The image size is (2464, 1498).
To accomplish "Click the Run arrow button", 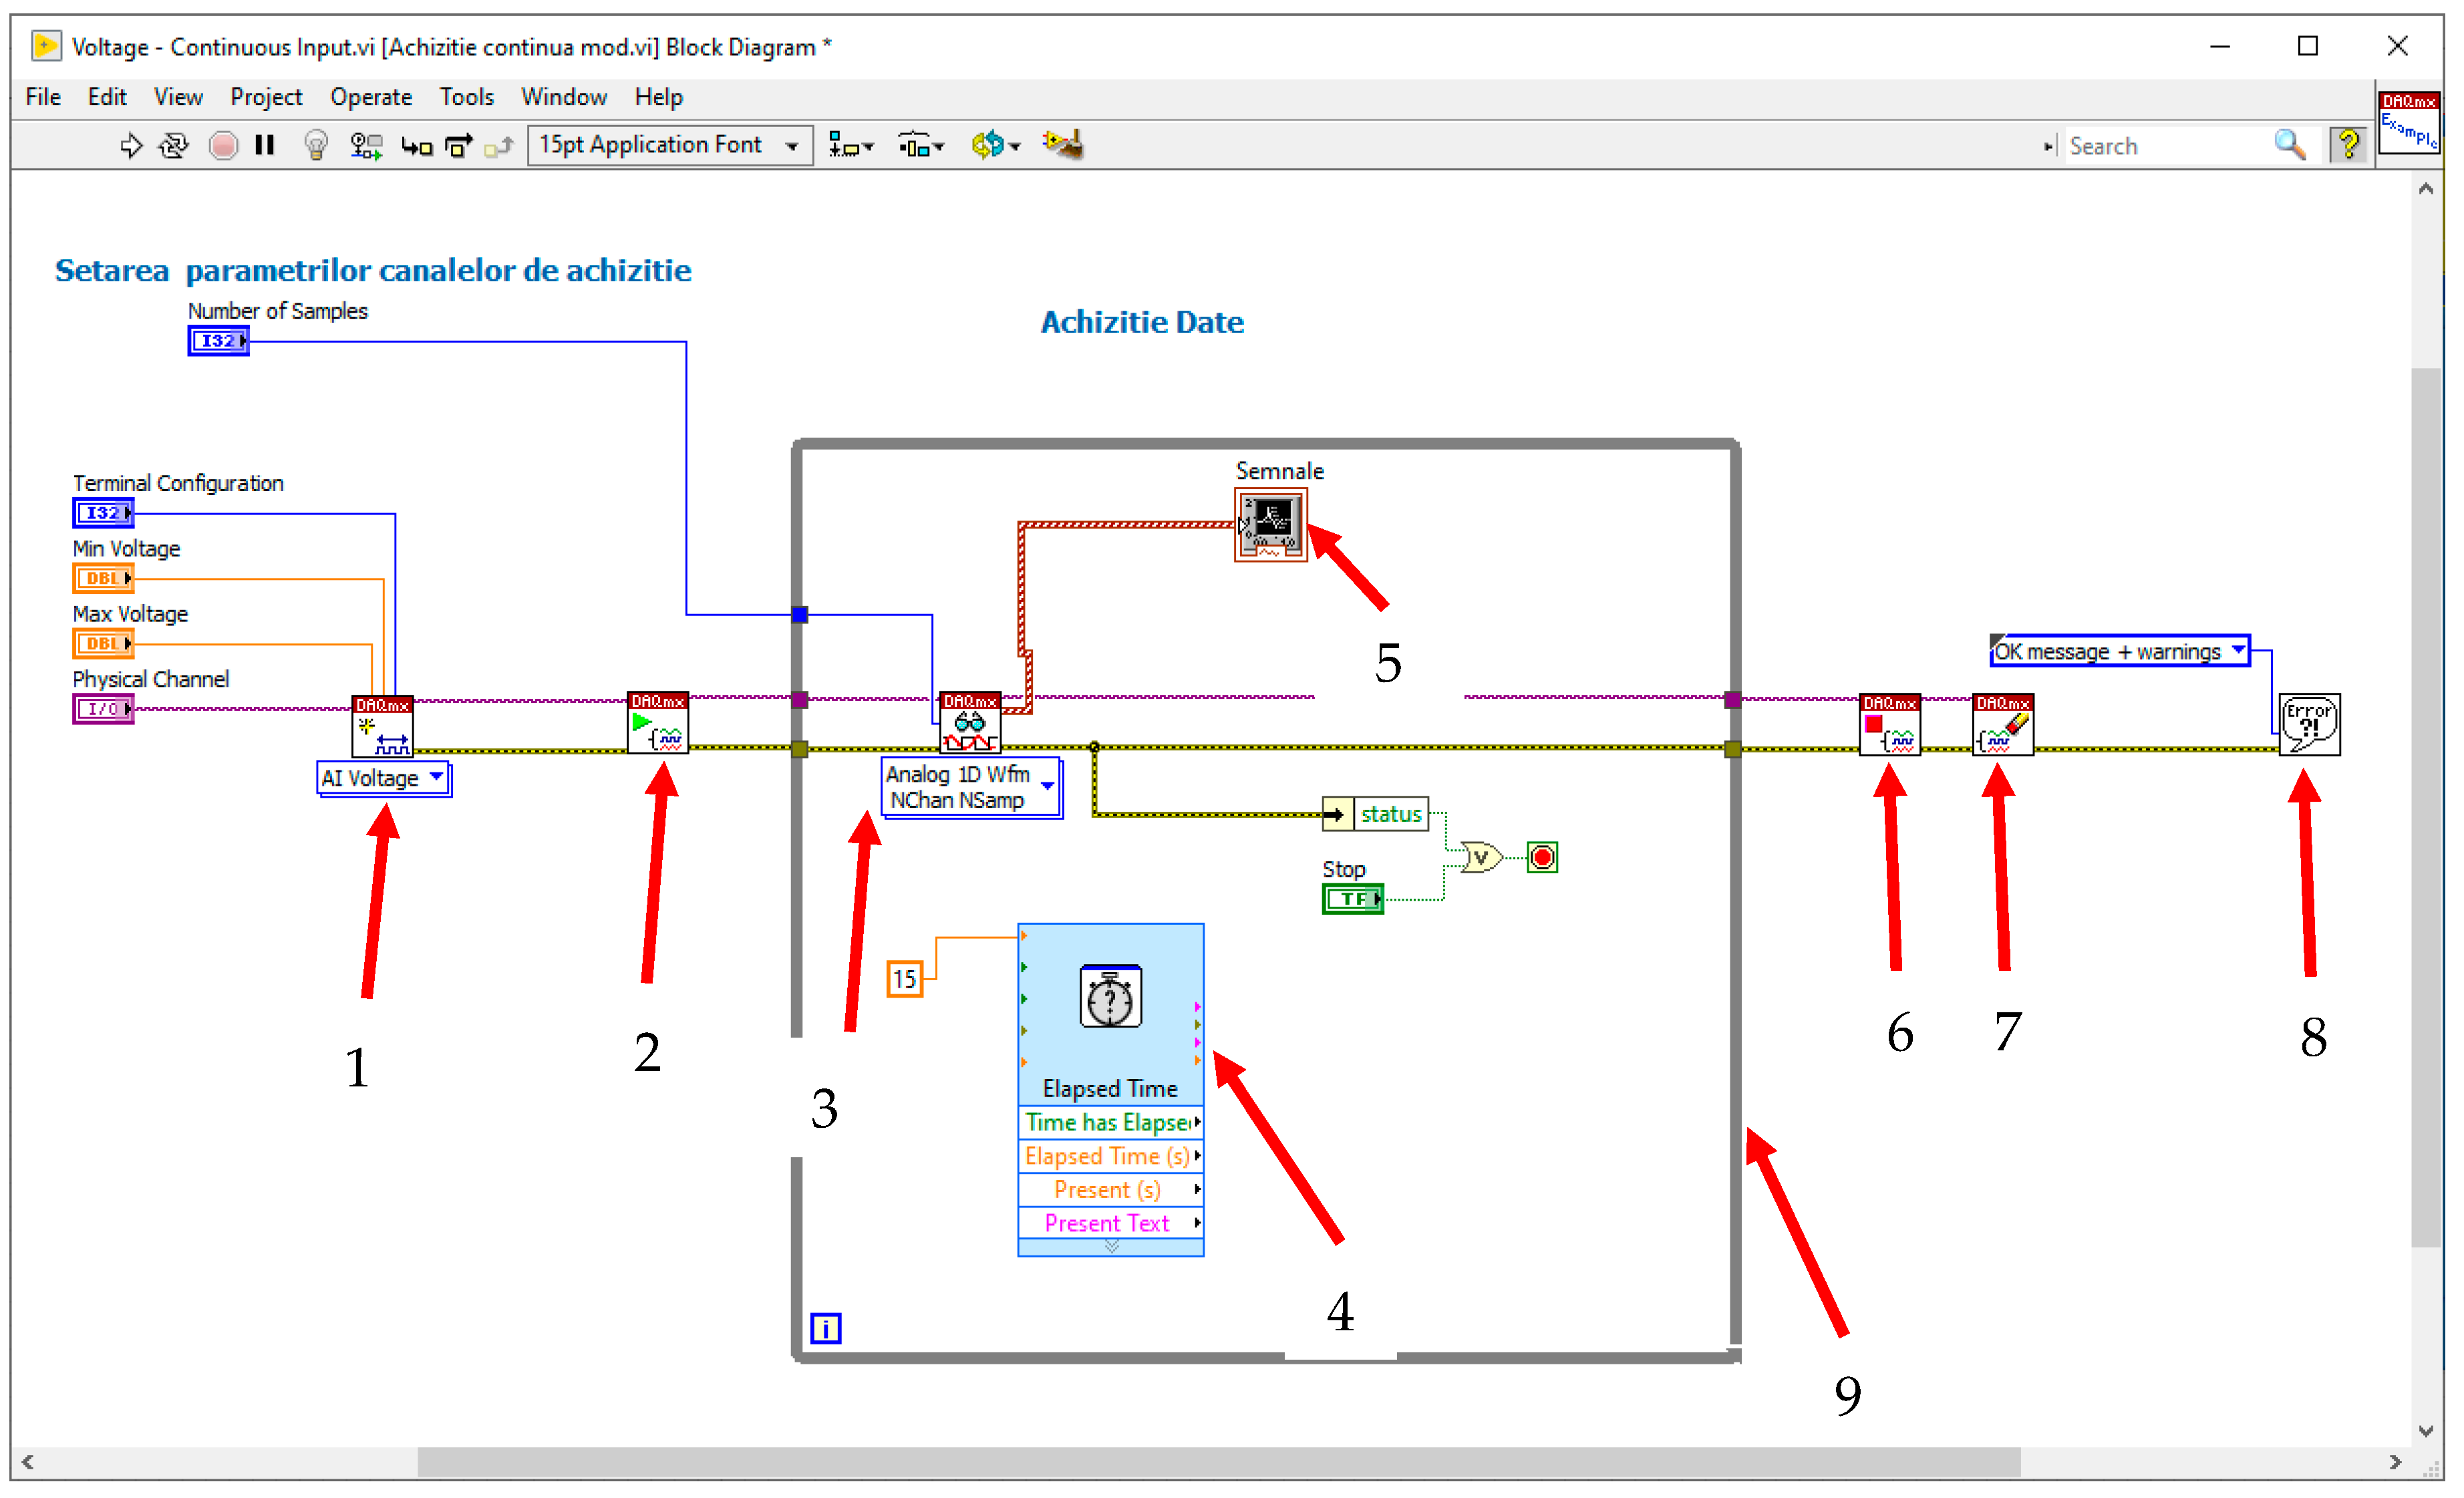I will (x=131, y=146).
